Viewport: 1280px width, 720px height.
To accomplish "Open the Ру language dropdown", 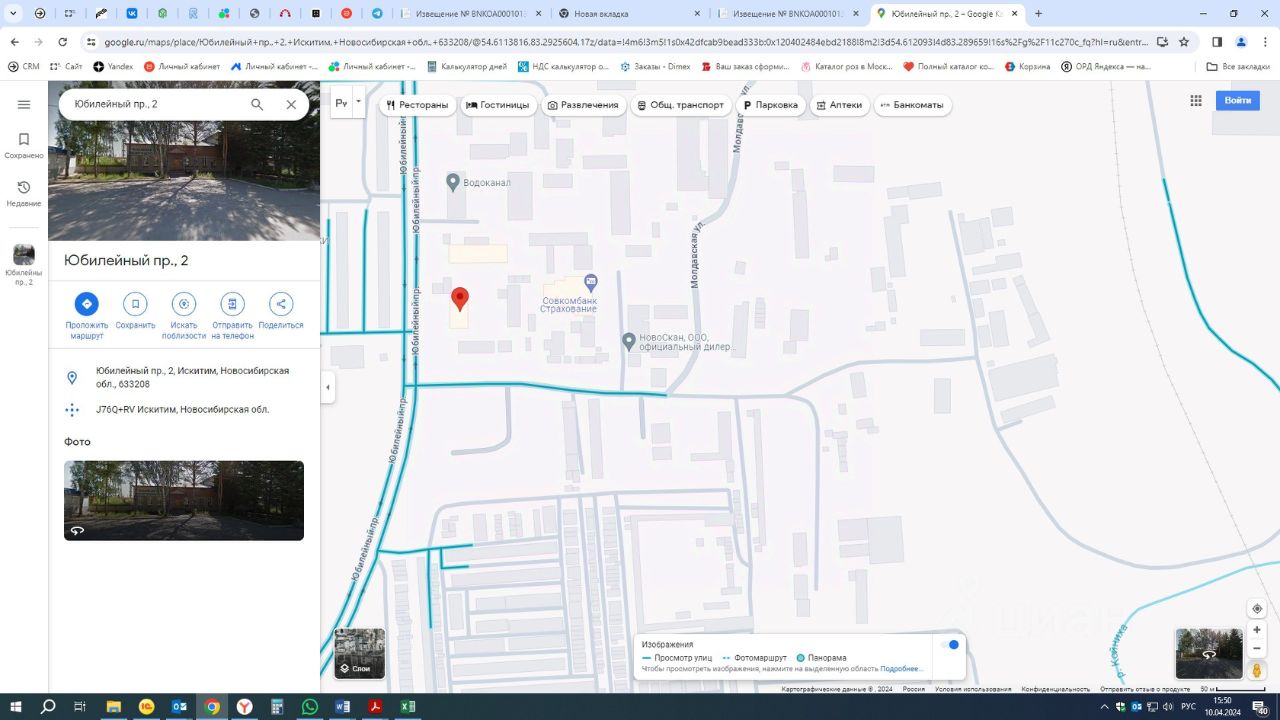I will (347, 103).
